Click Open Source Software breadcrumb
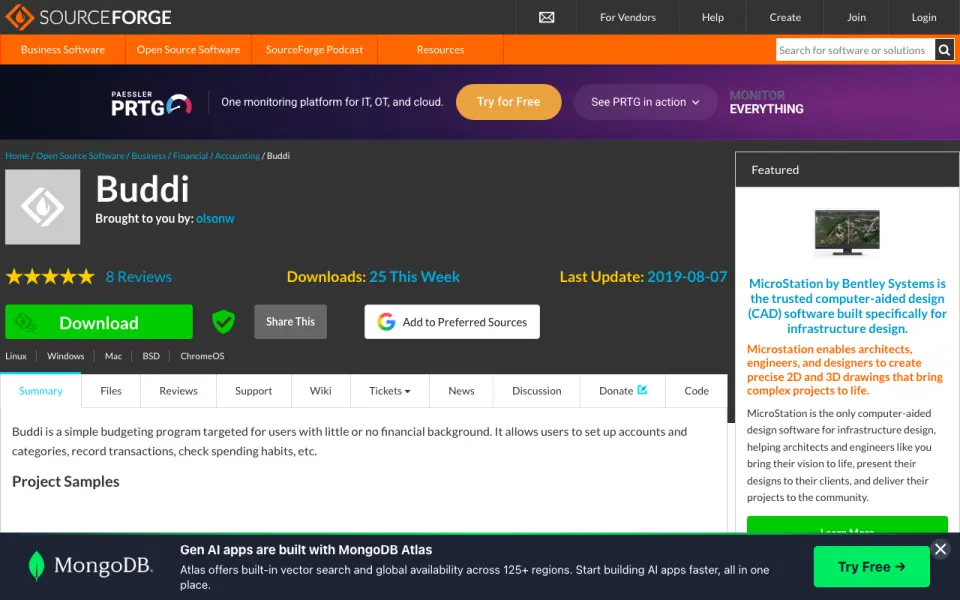Viewport: 960px width, 600px height. pyautogui.click(x=80, y=156)
